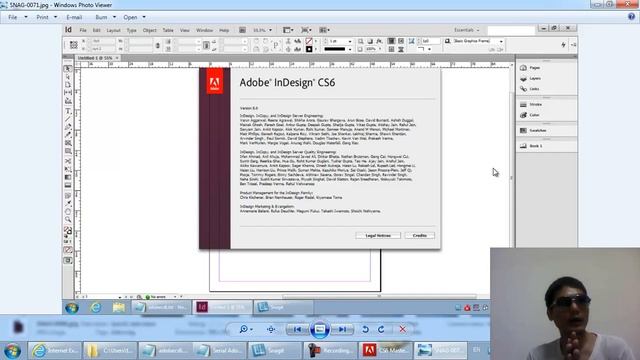Viewport: 640px width, 360px height.
Task: Open the Essentials workspace dropdown
Action: (467, 30)
